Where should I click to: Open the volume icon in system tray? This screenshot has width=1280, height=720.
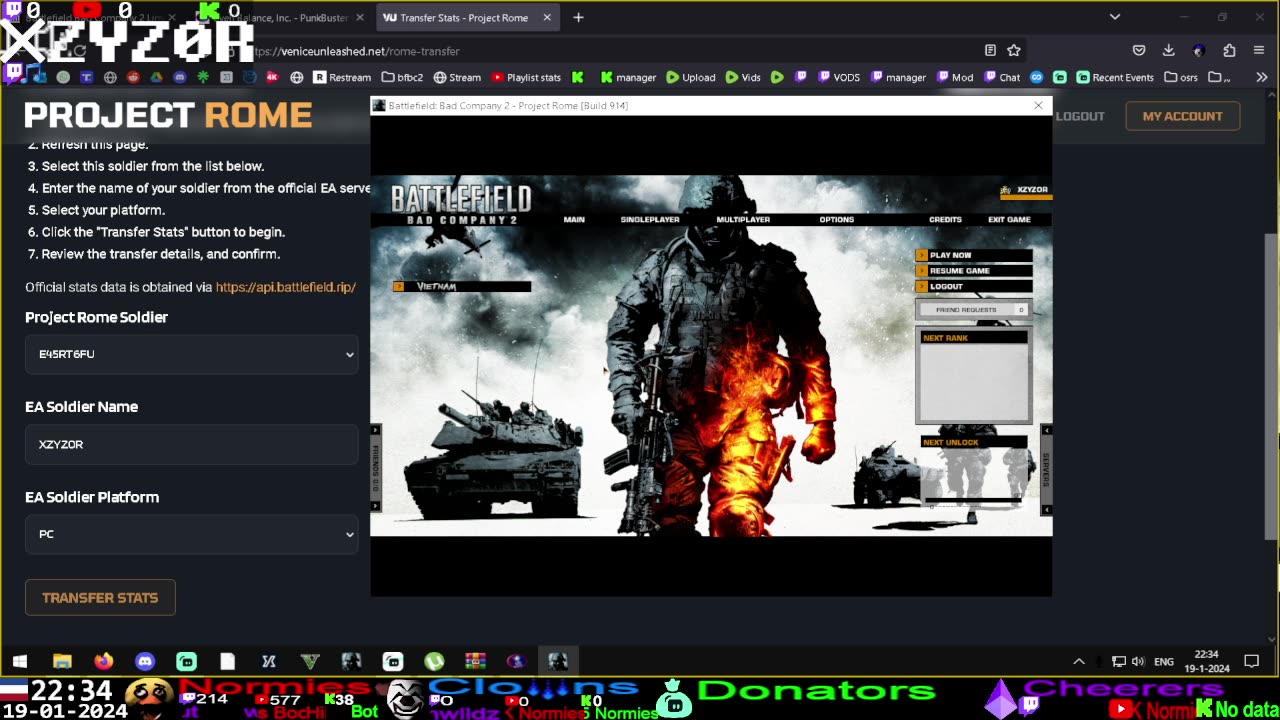(1138, 661)
